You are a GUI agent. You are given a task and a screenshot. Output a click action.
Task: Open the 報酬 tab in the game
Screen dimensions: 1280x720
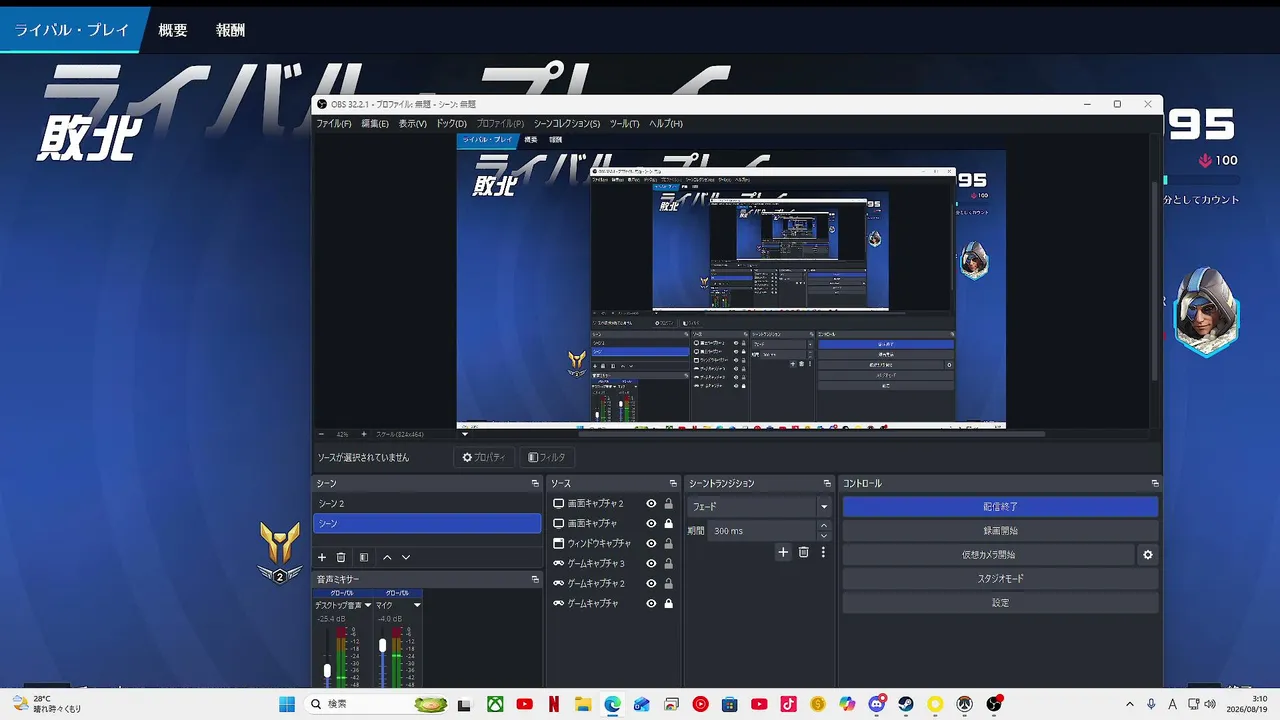230,30
